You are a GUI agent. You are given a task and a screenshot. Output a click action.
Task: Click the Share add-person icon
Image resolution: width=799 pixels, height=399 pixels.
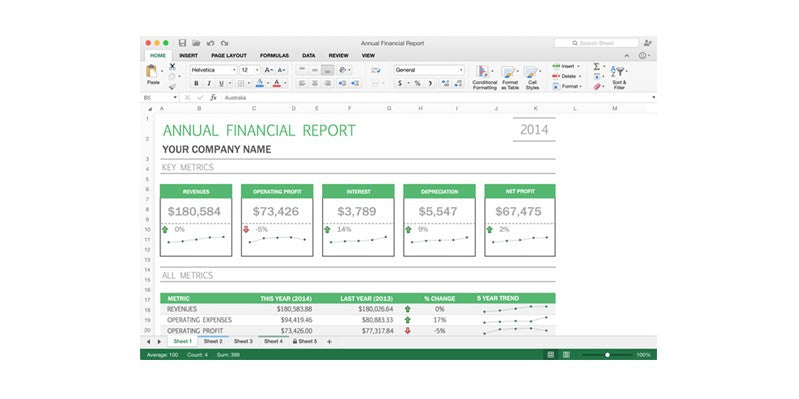648,43
